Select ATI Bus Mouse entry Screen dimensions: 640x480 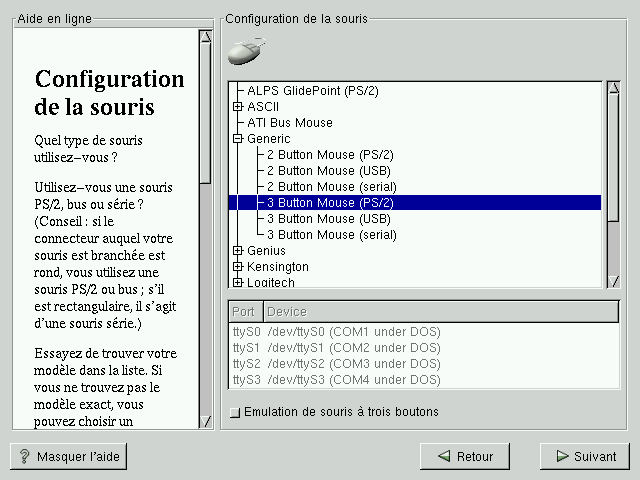coord(290,123)
